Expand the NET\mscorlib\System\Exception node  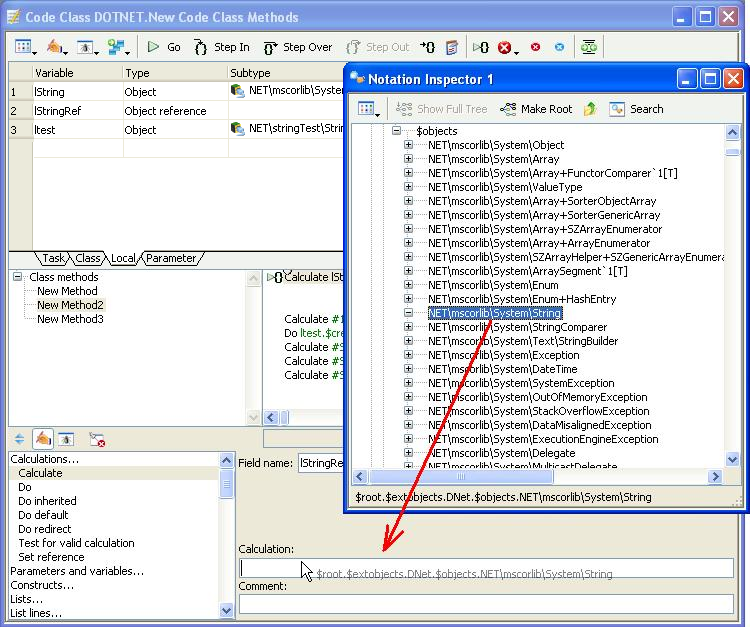(x=409, y=355)
